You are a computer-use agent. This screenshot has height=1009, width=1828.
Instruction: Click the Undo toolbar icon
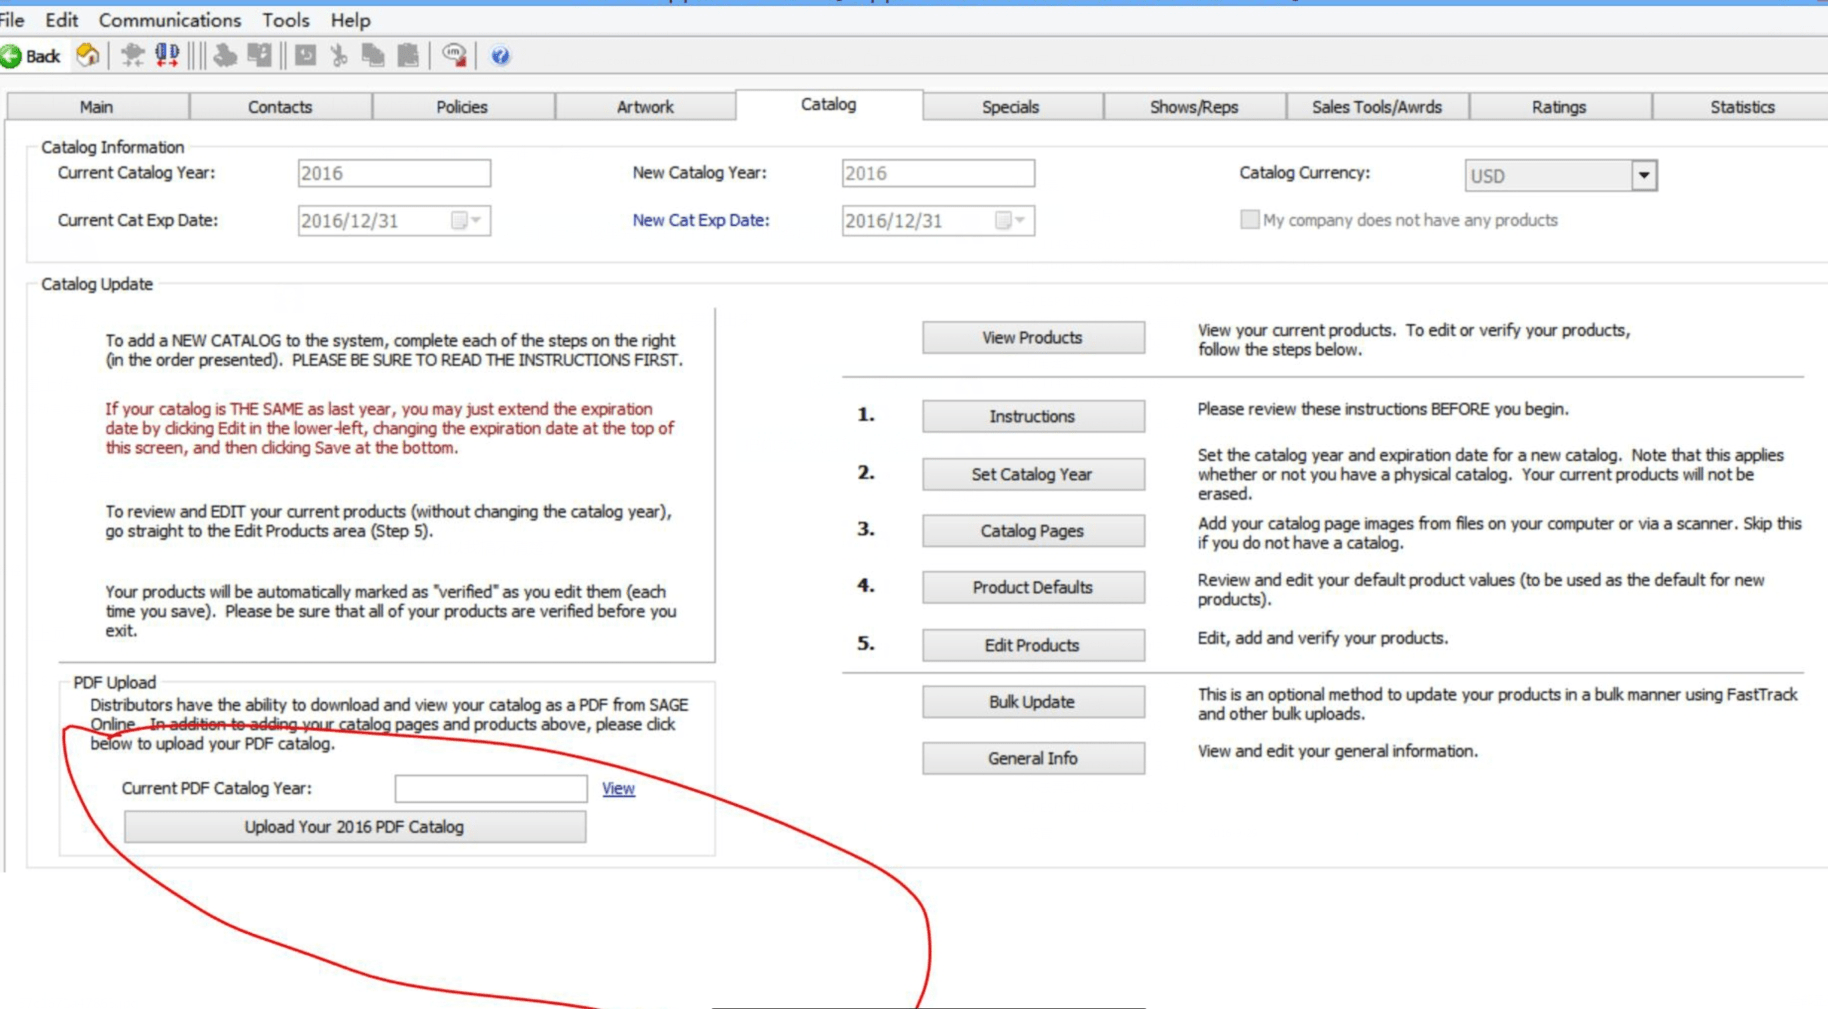click(306, 55)
